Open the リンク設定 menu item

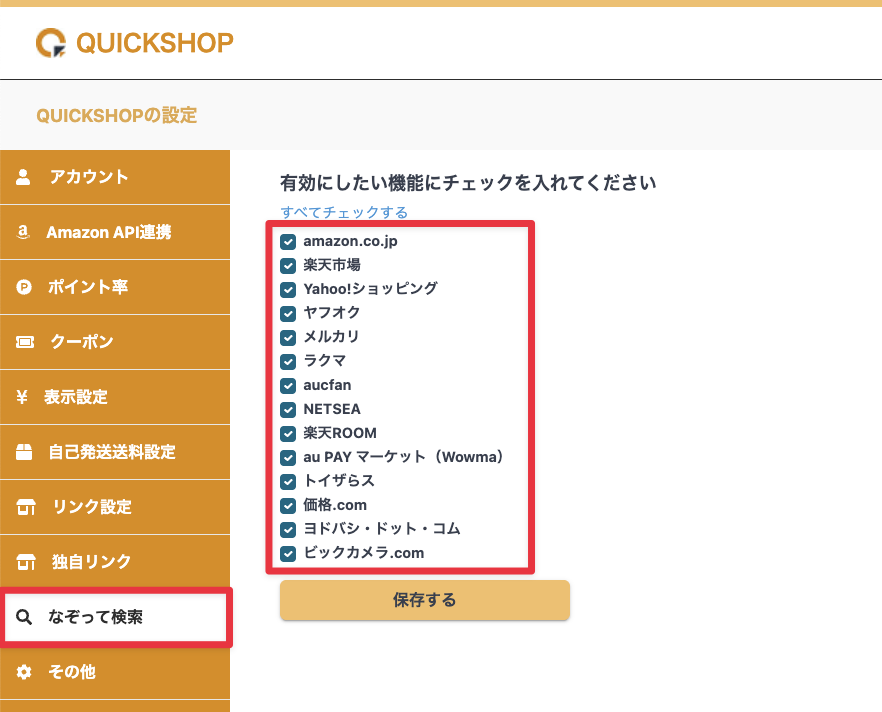click(91, 507)
